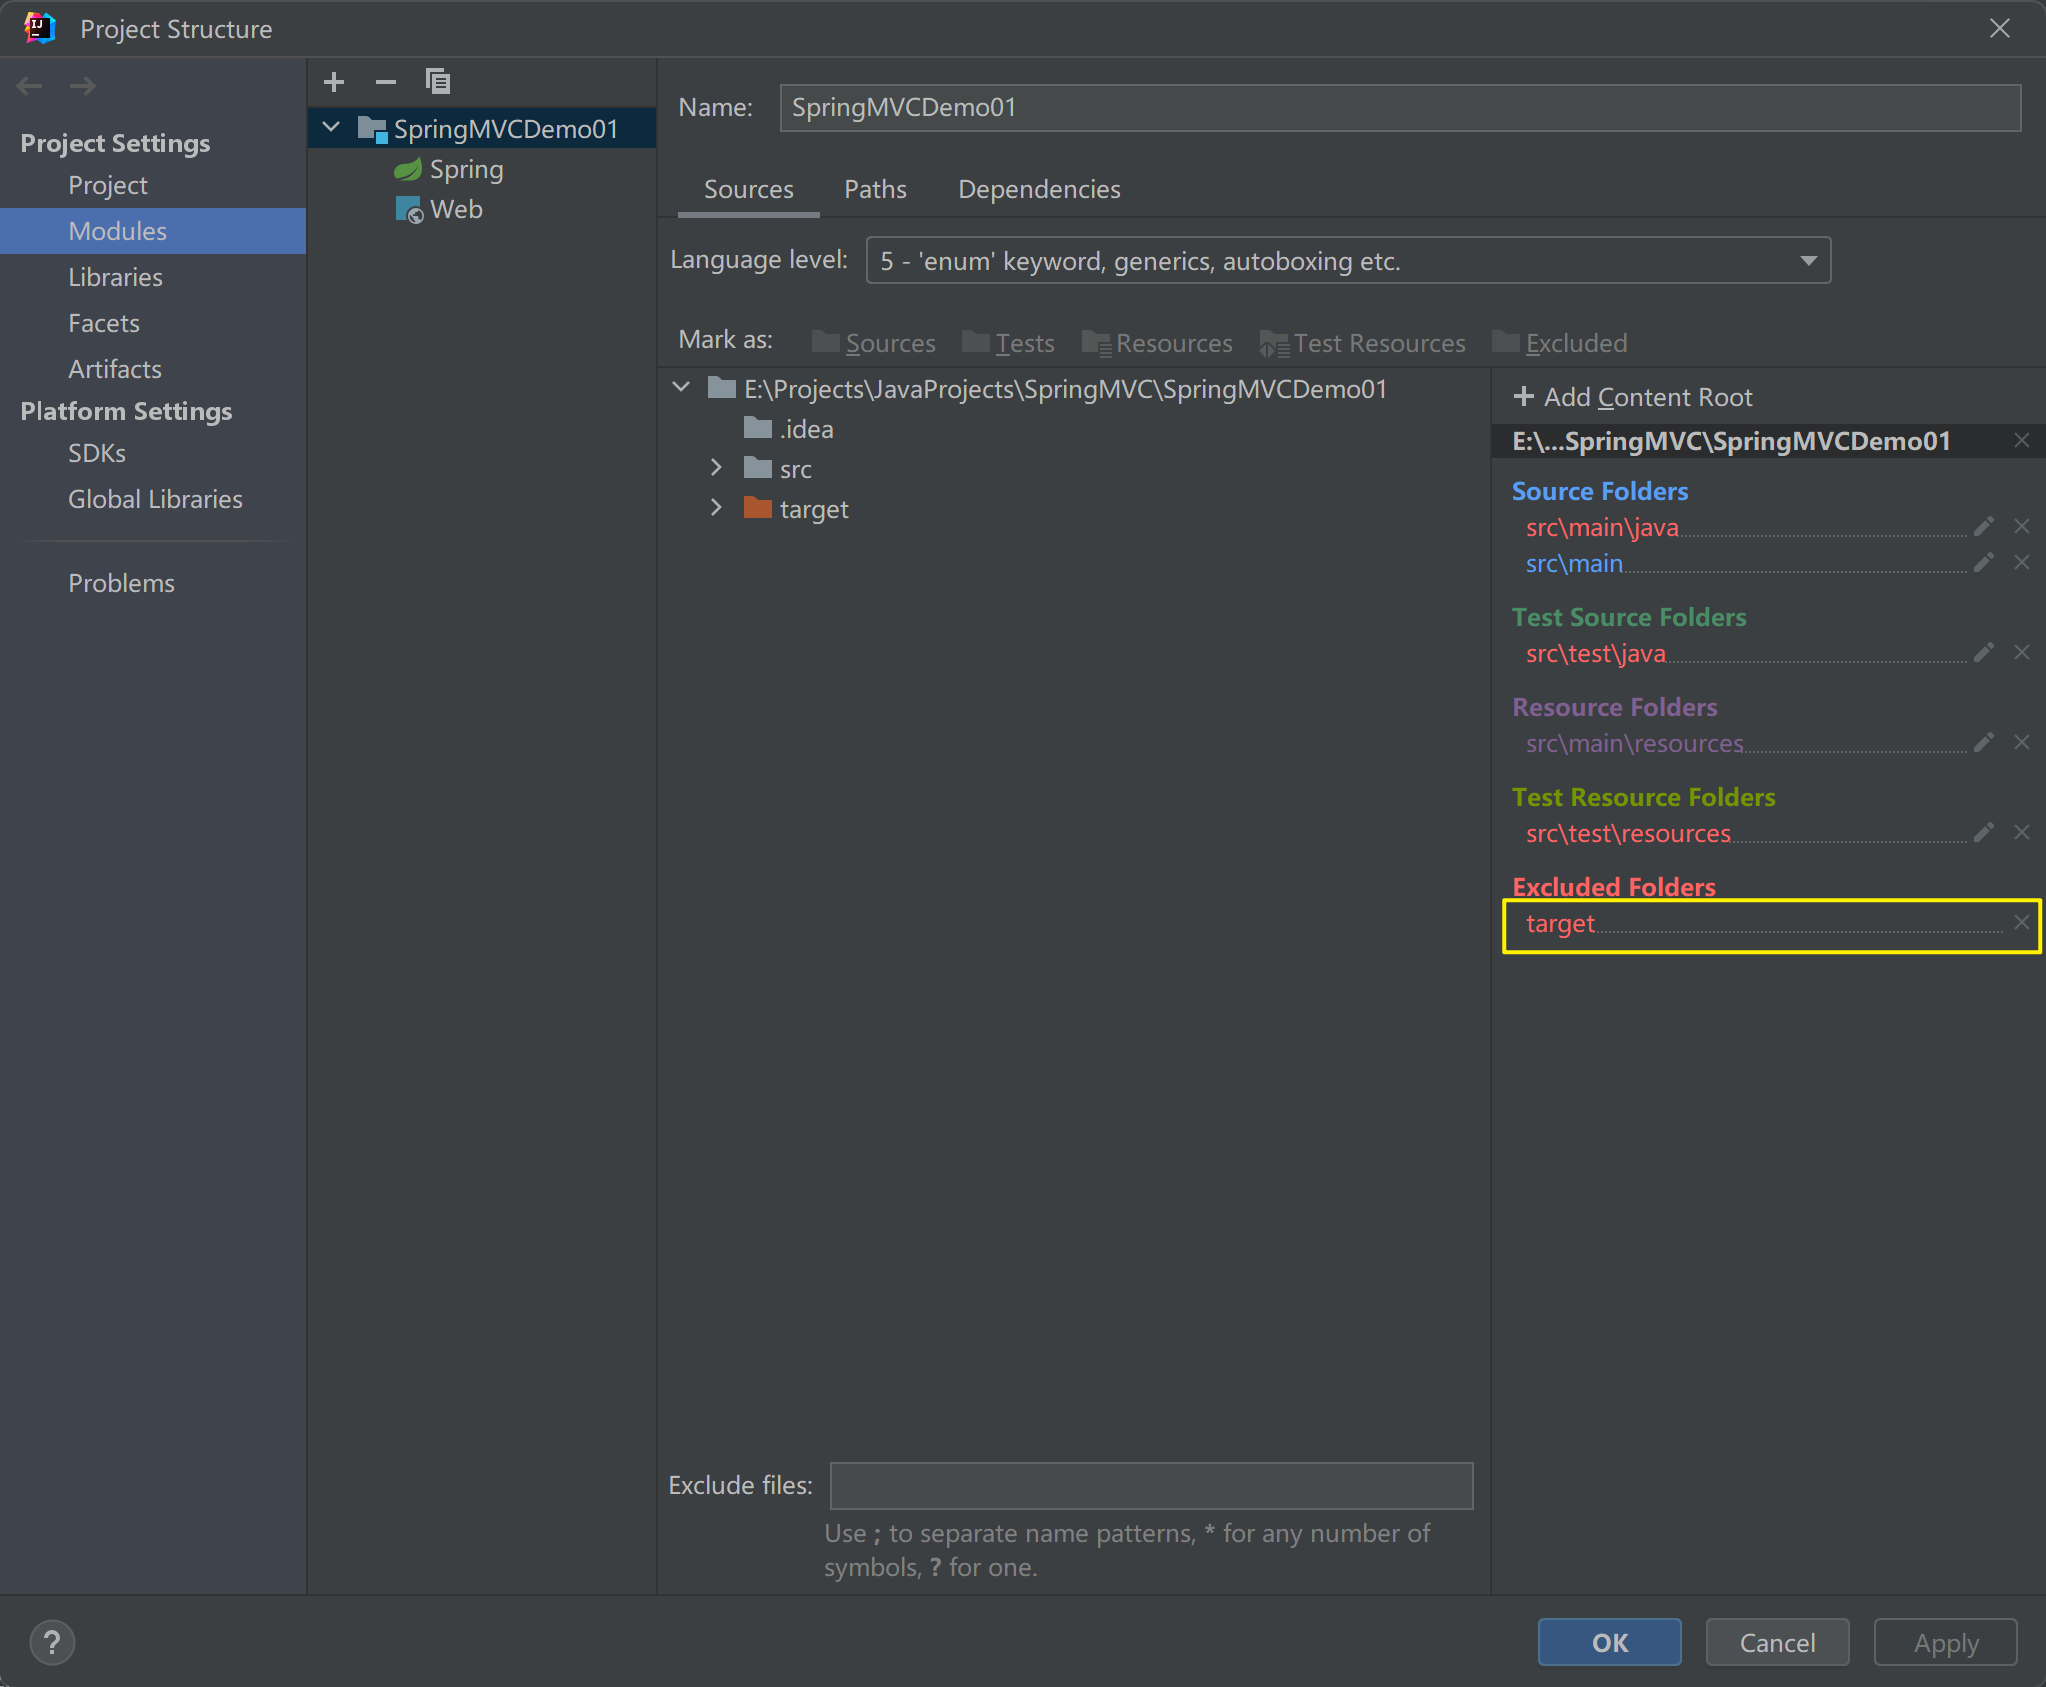This screenshot has width=2046, height=1687.
Task: Expand the target folder tree node
Action: [716, 508]
